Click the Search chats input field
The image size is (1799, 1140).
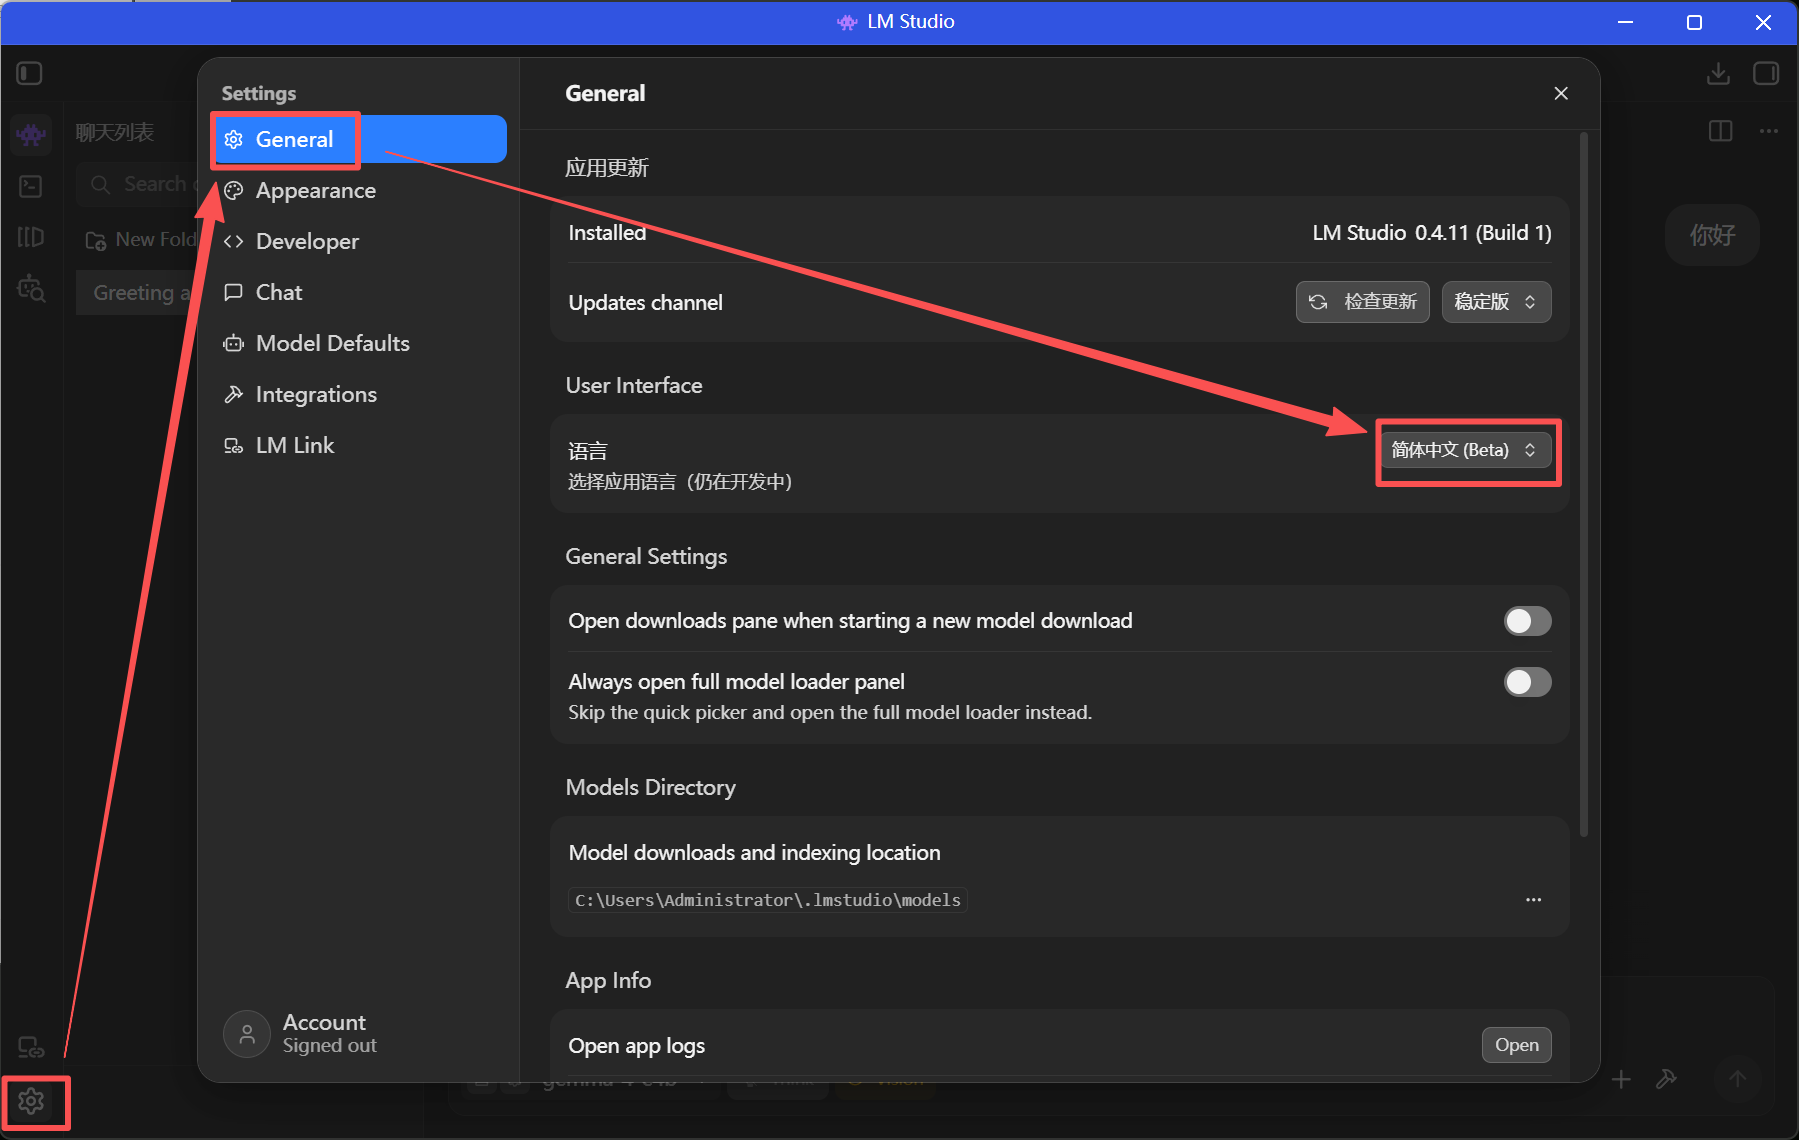point(138,184)
